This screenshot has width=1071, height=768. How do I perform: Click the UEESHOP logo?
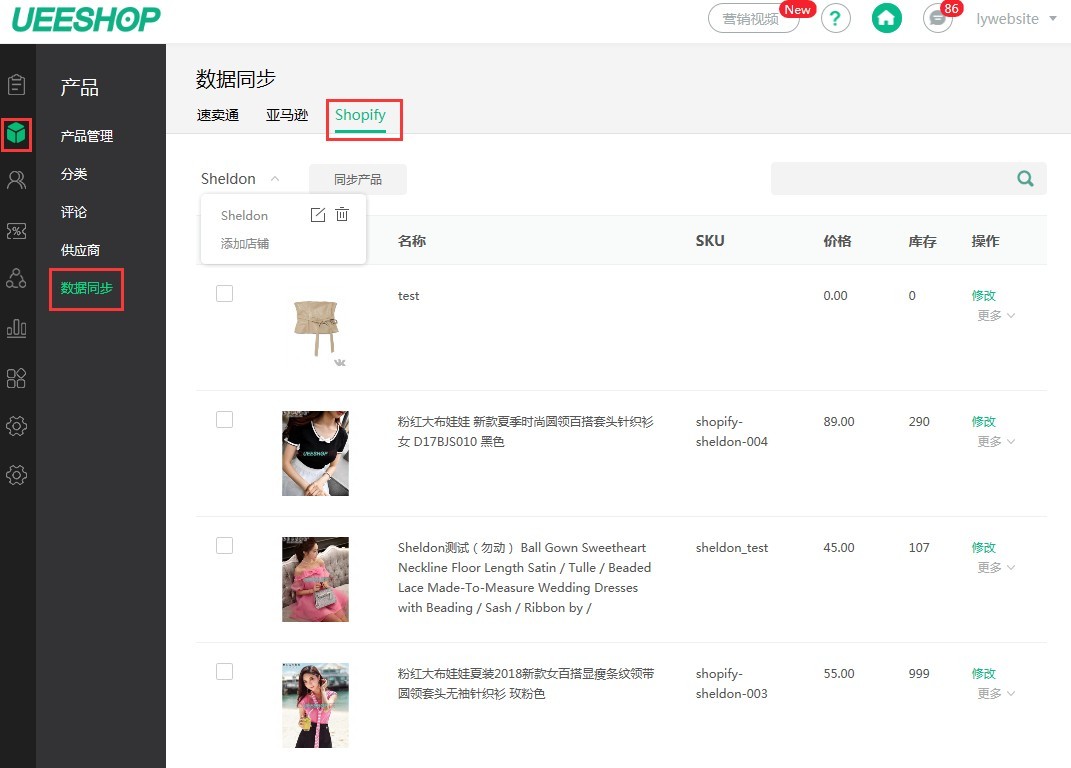tap(86, 19)
